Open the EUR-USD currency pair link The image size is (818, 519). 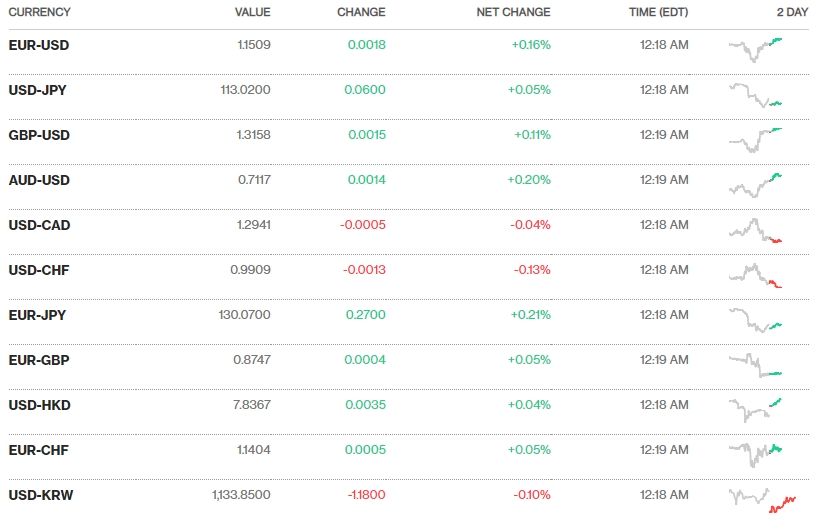pos(39,45)
